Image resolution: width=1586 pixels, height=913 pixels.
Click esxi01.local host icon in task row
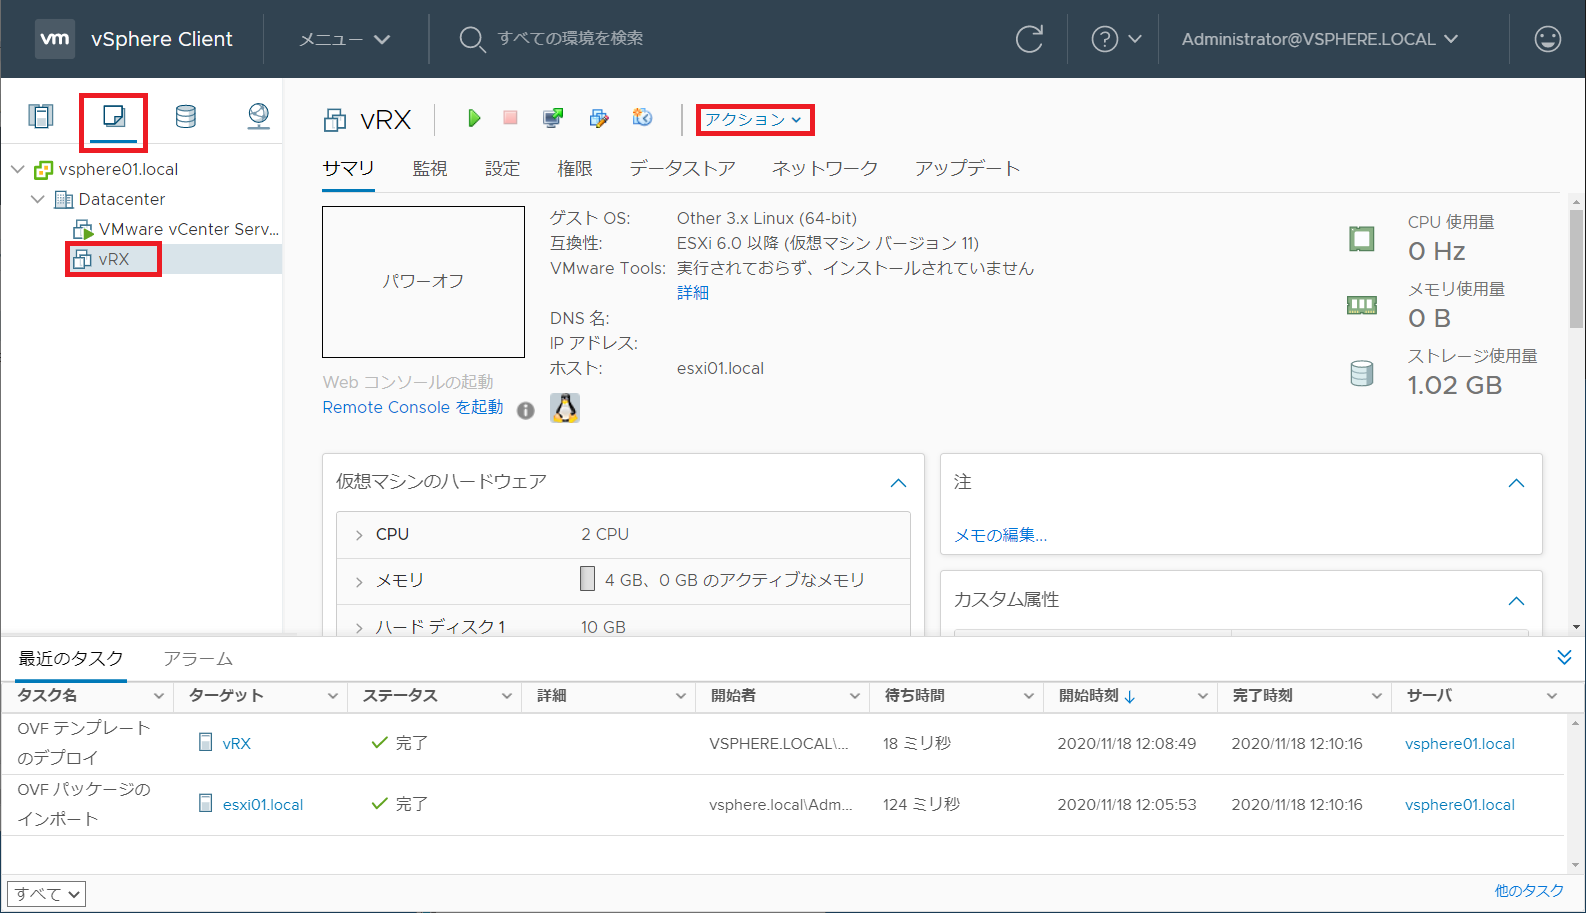pyautogui.click(x=205, y=803)
